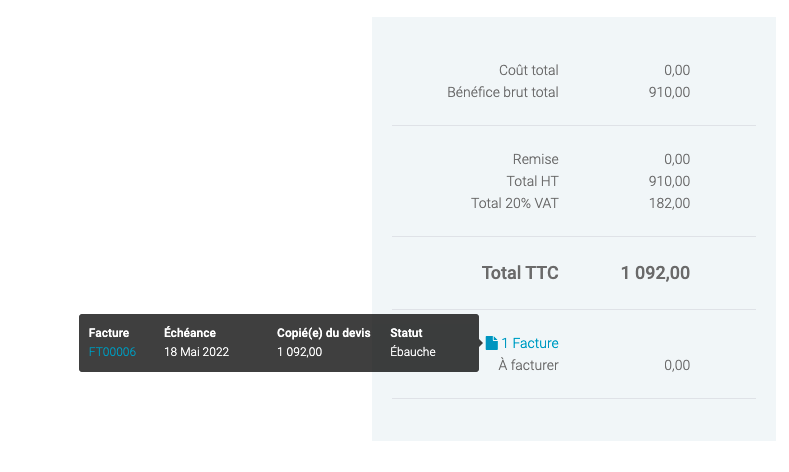Select the 182,00 VAT amount
Viewport: 789px width, 472px height.
tap(669, 203)
